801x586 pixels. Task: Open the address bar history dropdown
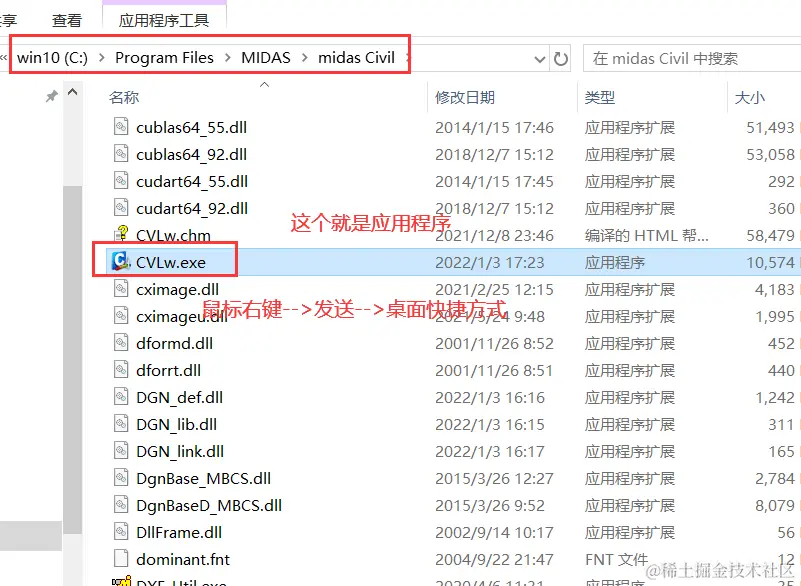click(539, 59)
